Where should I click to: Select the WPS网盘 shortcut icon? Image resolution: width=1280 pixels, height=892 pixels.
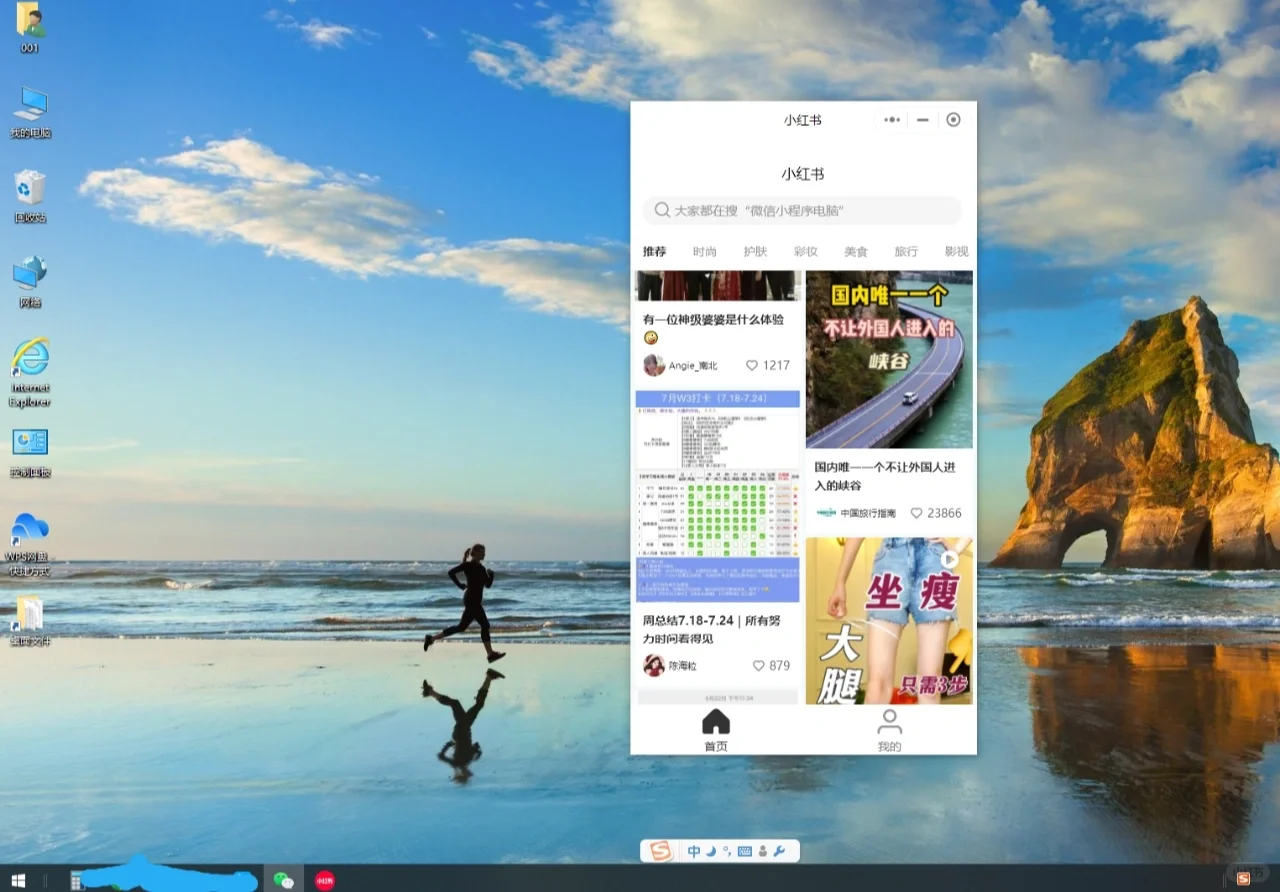(x=30, y=543)
